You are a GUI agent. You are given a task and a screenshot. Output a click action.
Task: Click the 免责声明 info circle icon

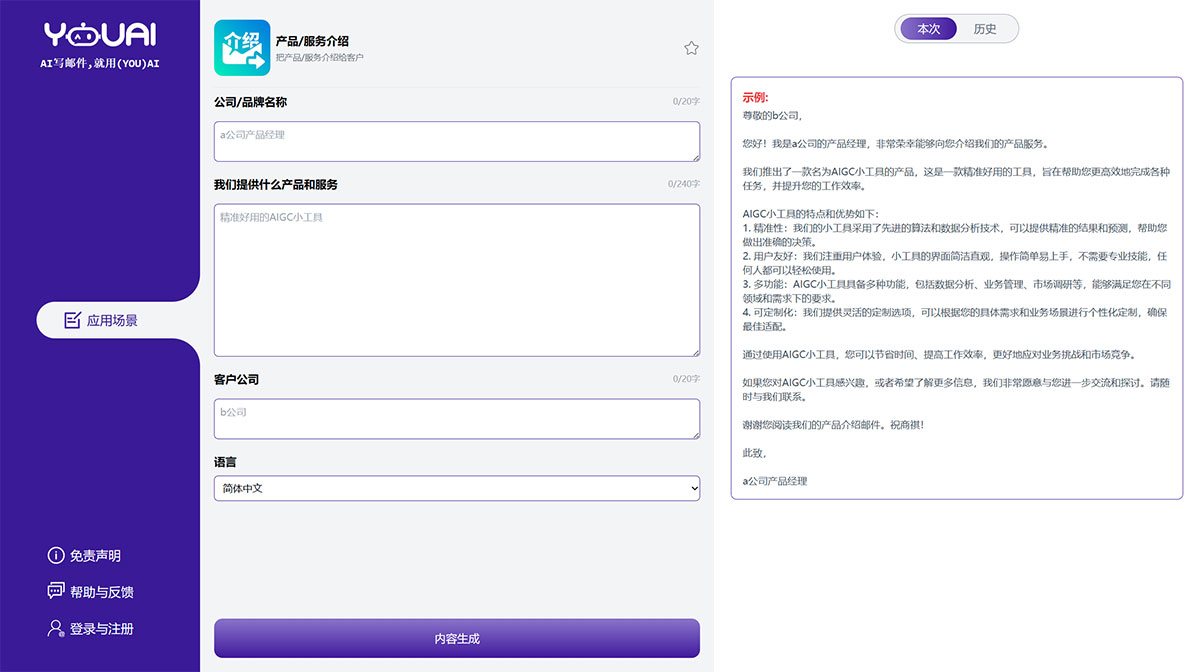pos(56,556)
